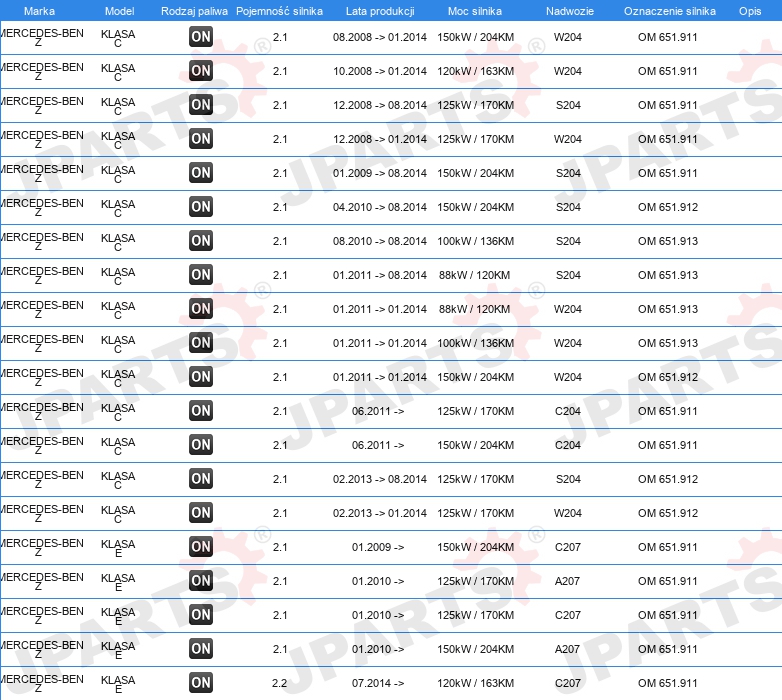Image resolution: width=782 pixels, height=700 pixels.
Task: Click OM 651.913 in the 08.2010 row
Action: [668, 241]
